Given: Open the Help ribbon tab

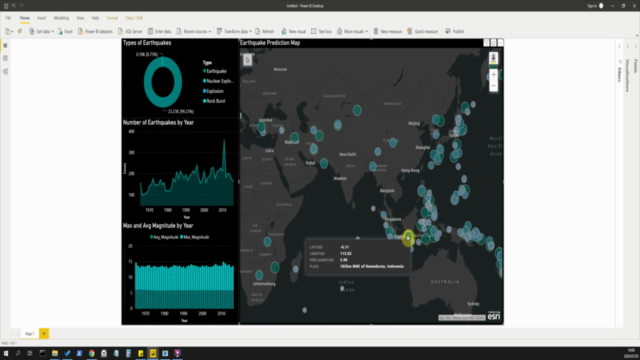Looking at the screenshot, I should tap(95, 18).
